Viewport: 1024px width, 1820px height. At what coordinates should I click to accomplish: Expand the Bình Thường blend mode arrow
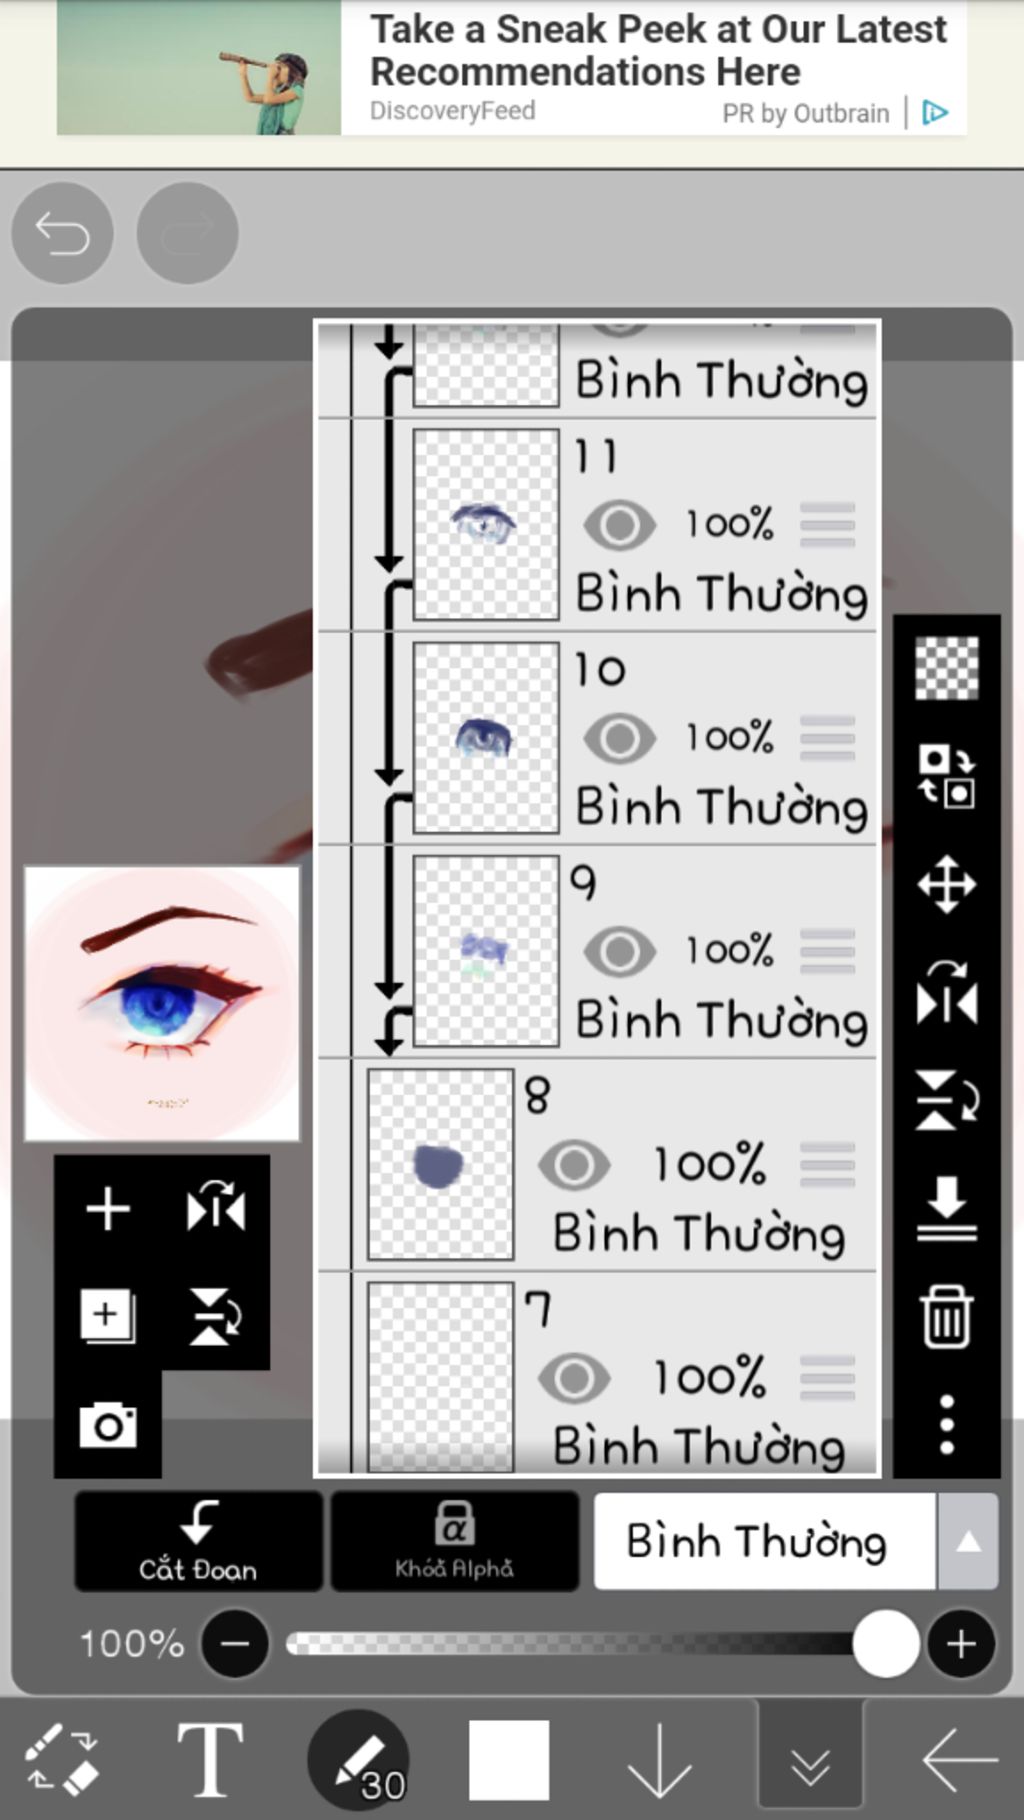pos(967,1542)
